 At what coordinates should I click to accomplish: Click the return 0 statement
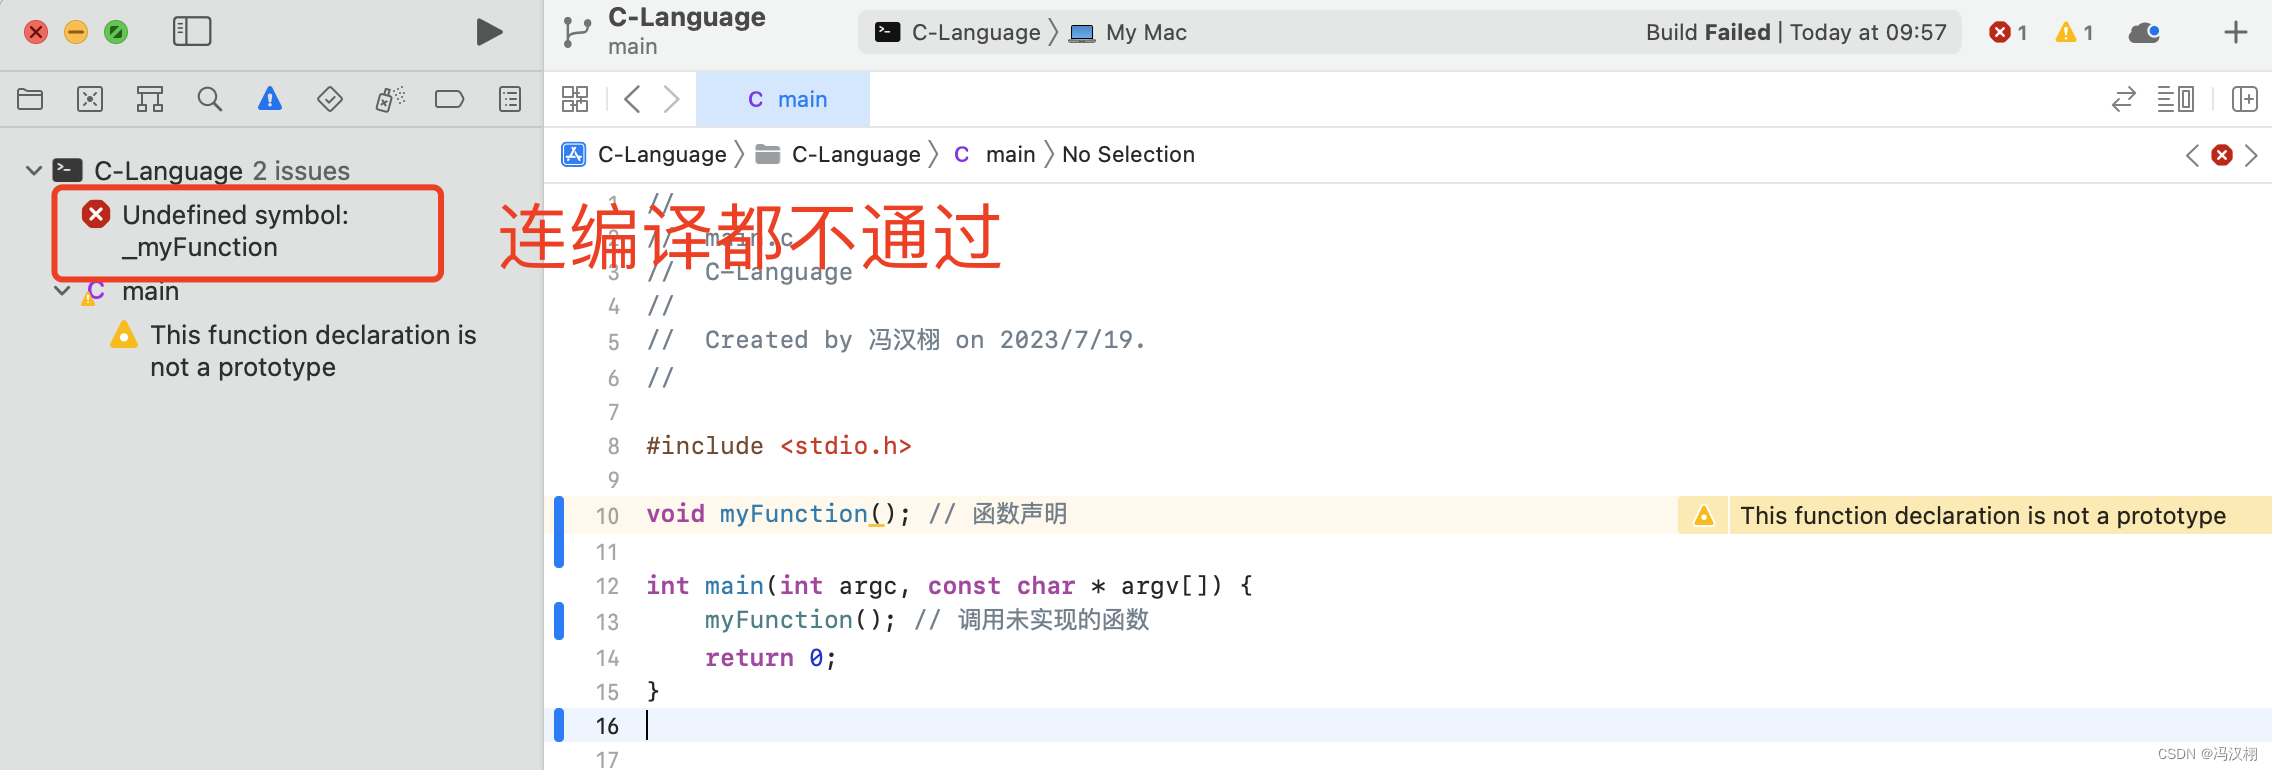pos(770,658)
